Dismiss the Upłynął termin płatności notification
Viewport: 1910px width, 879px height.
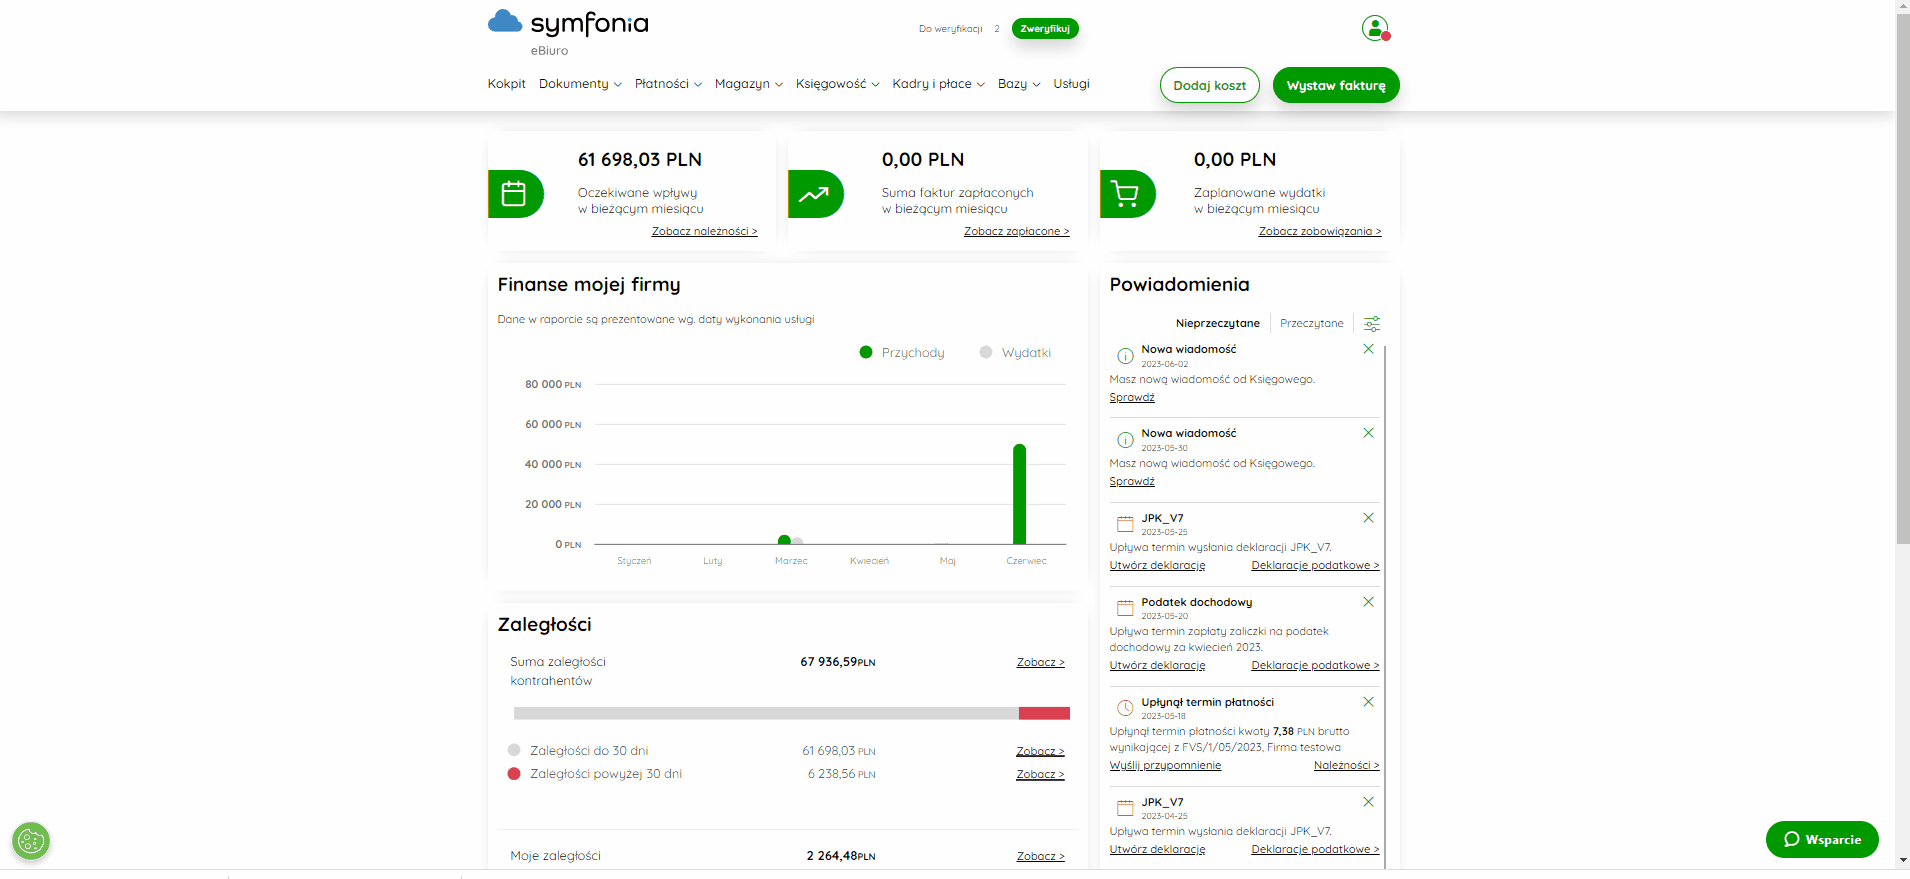pos(1368,702)
